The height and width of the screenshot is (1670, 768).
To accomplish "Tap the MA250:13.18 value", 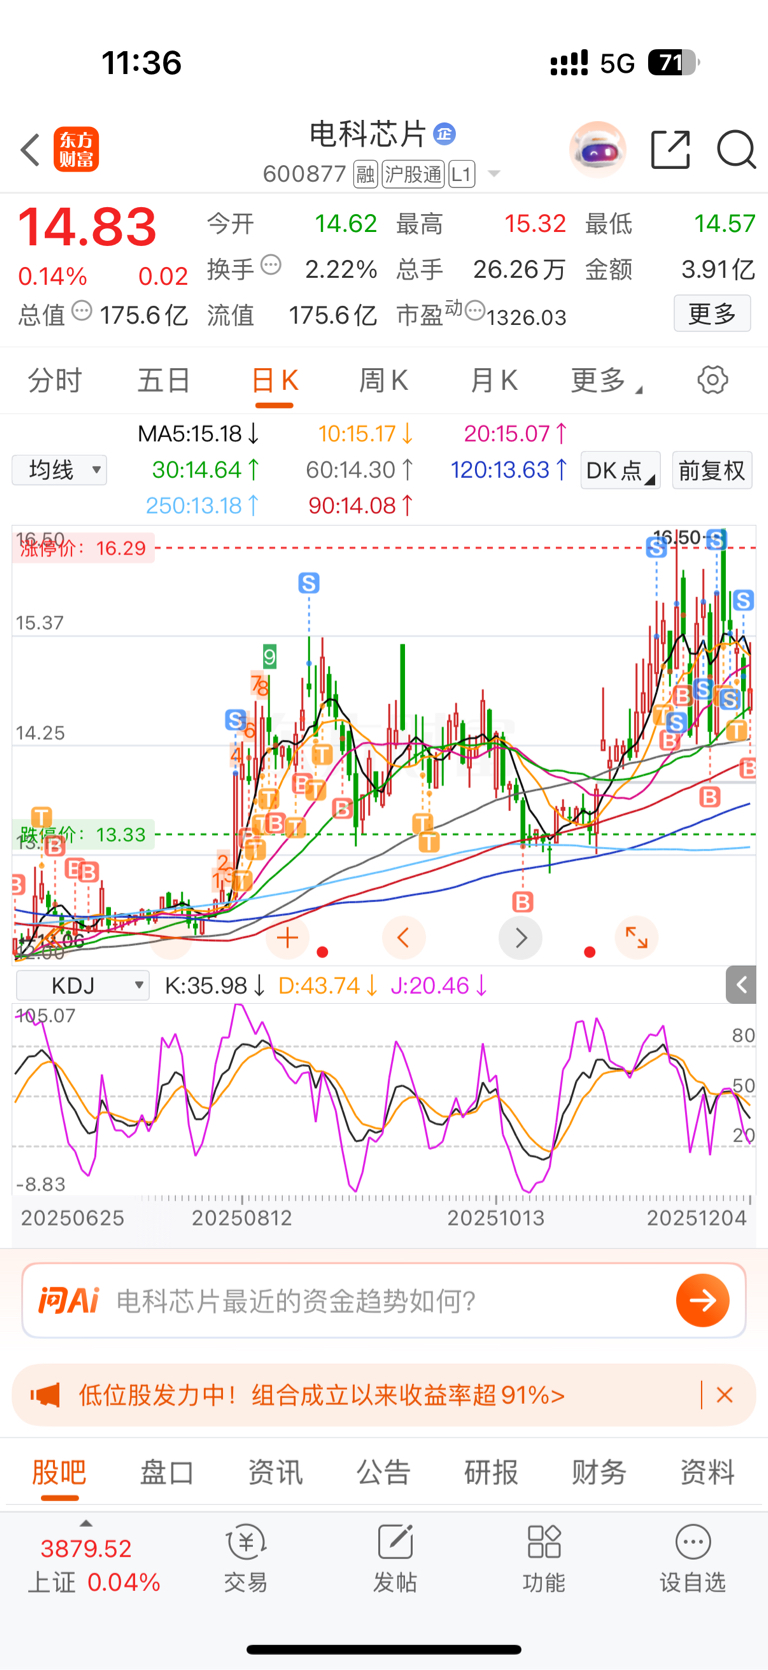I will coord(203,506).
